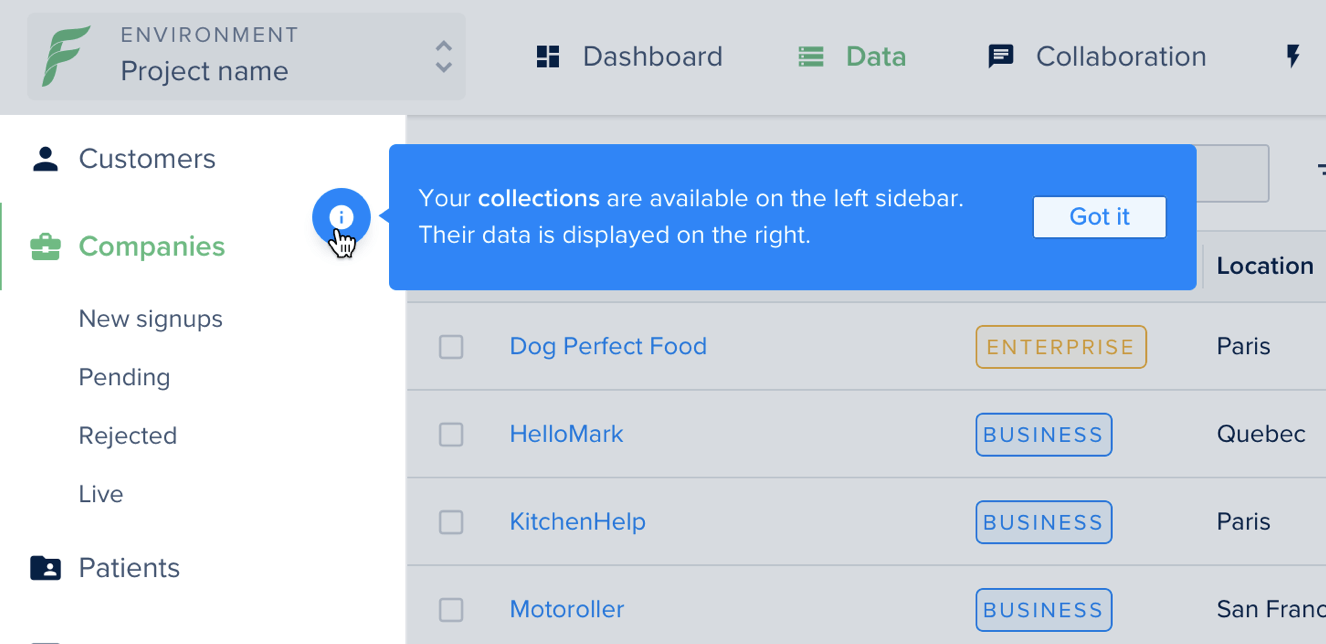
Task: Click the environment selector up-down arrows
Action: pos(444,57)
